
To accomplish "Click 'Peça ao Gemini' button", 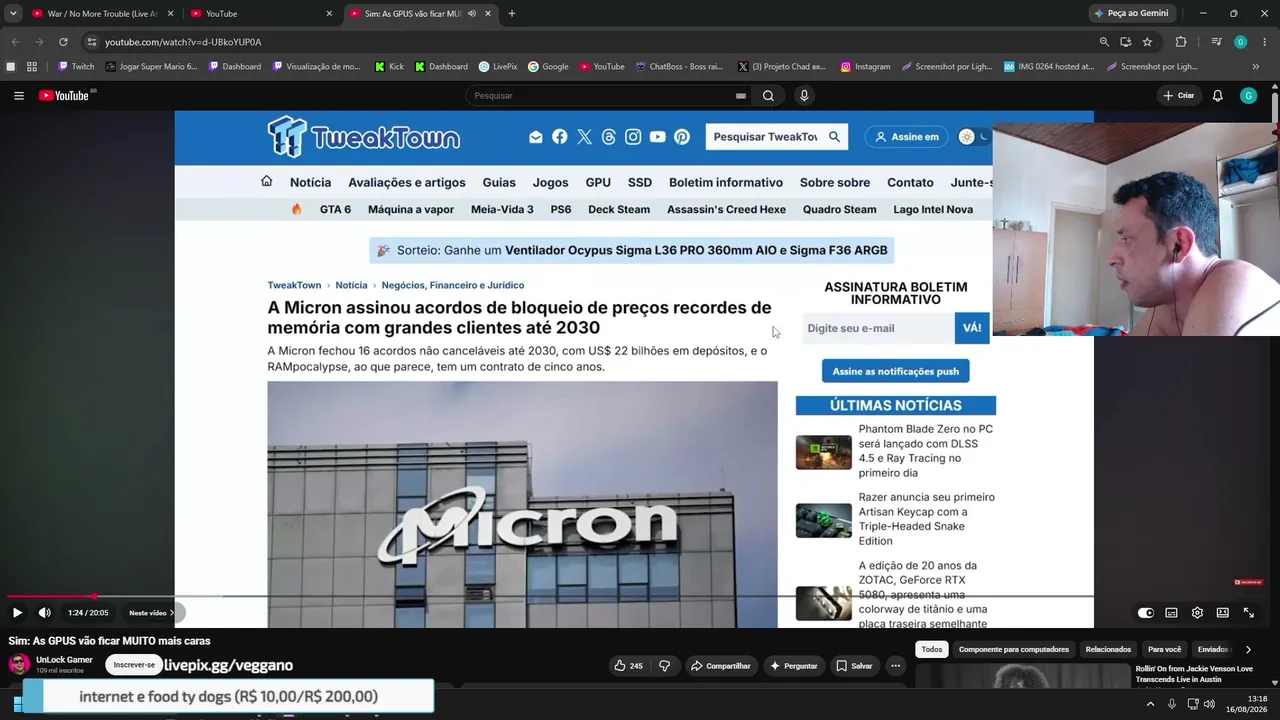I will tap(1132, 14).
